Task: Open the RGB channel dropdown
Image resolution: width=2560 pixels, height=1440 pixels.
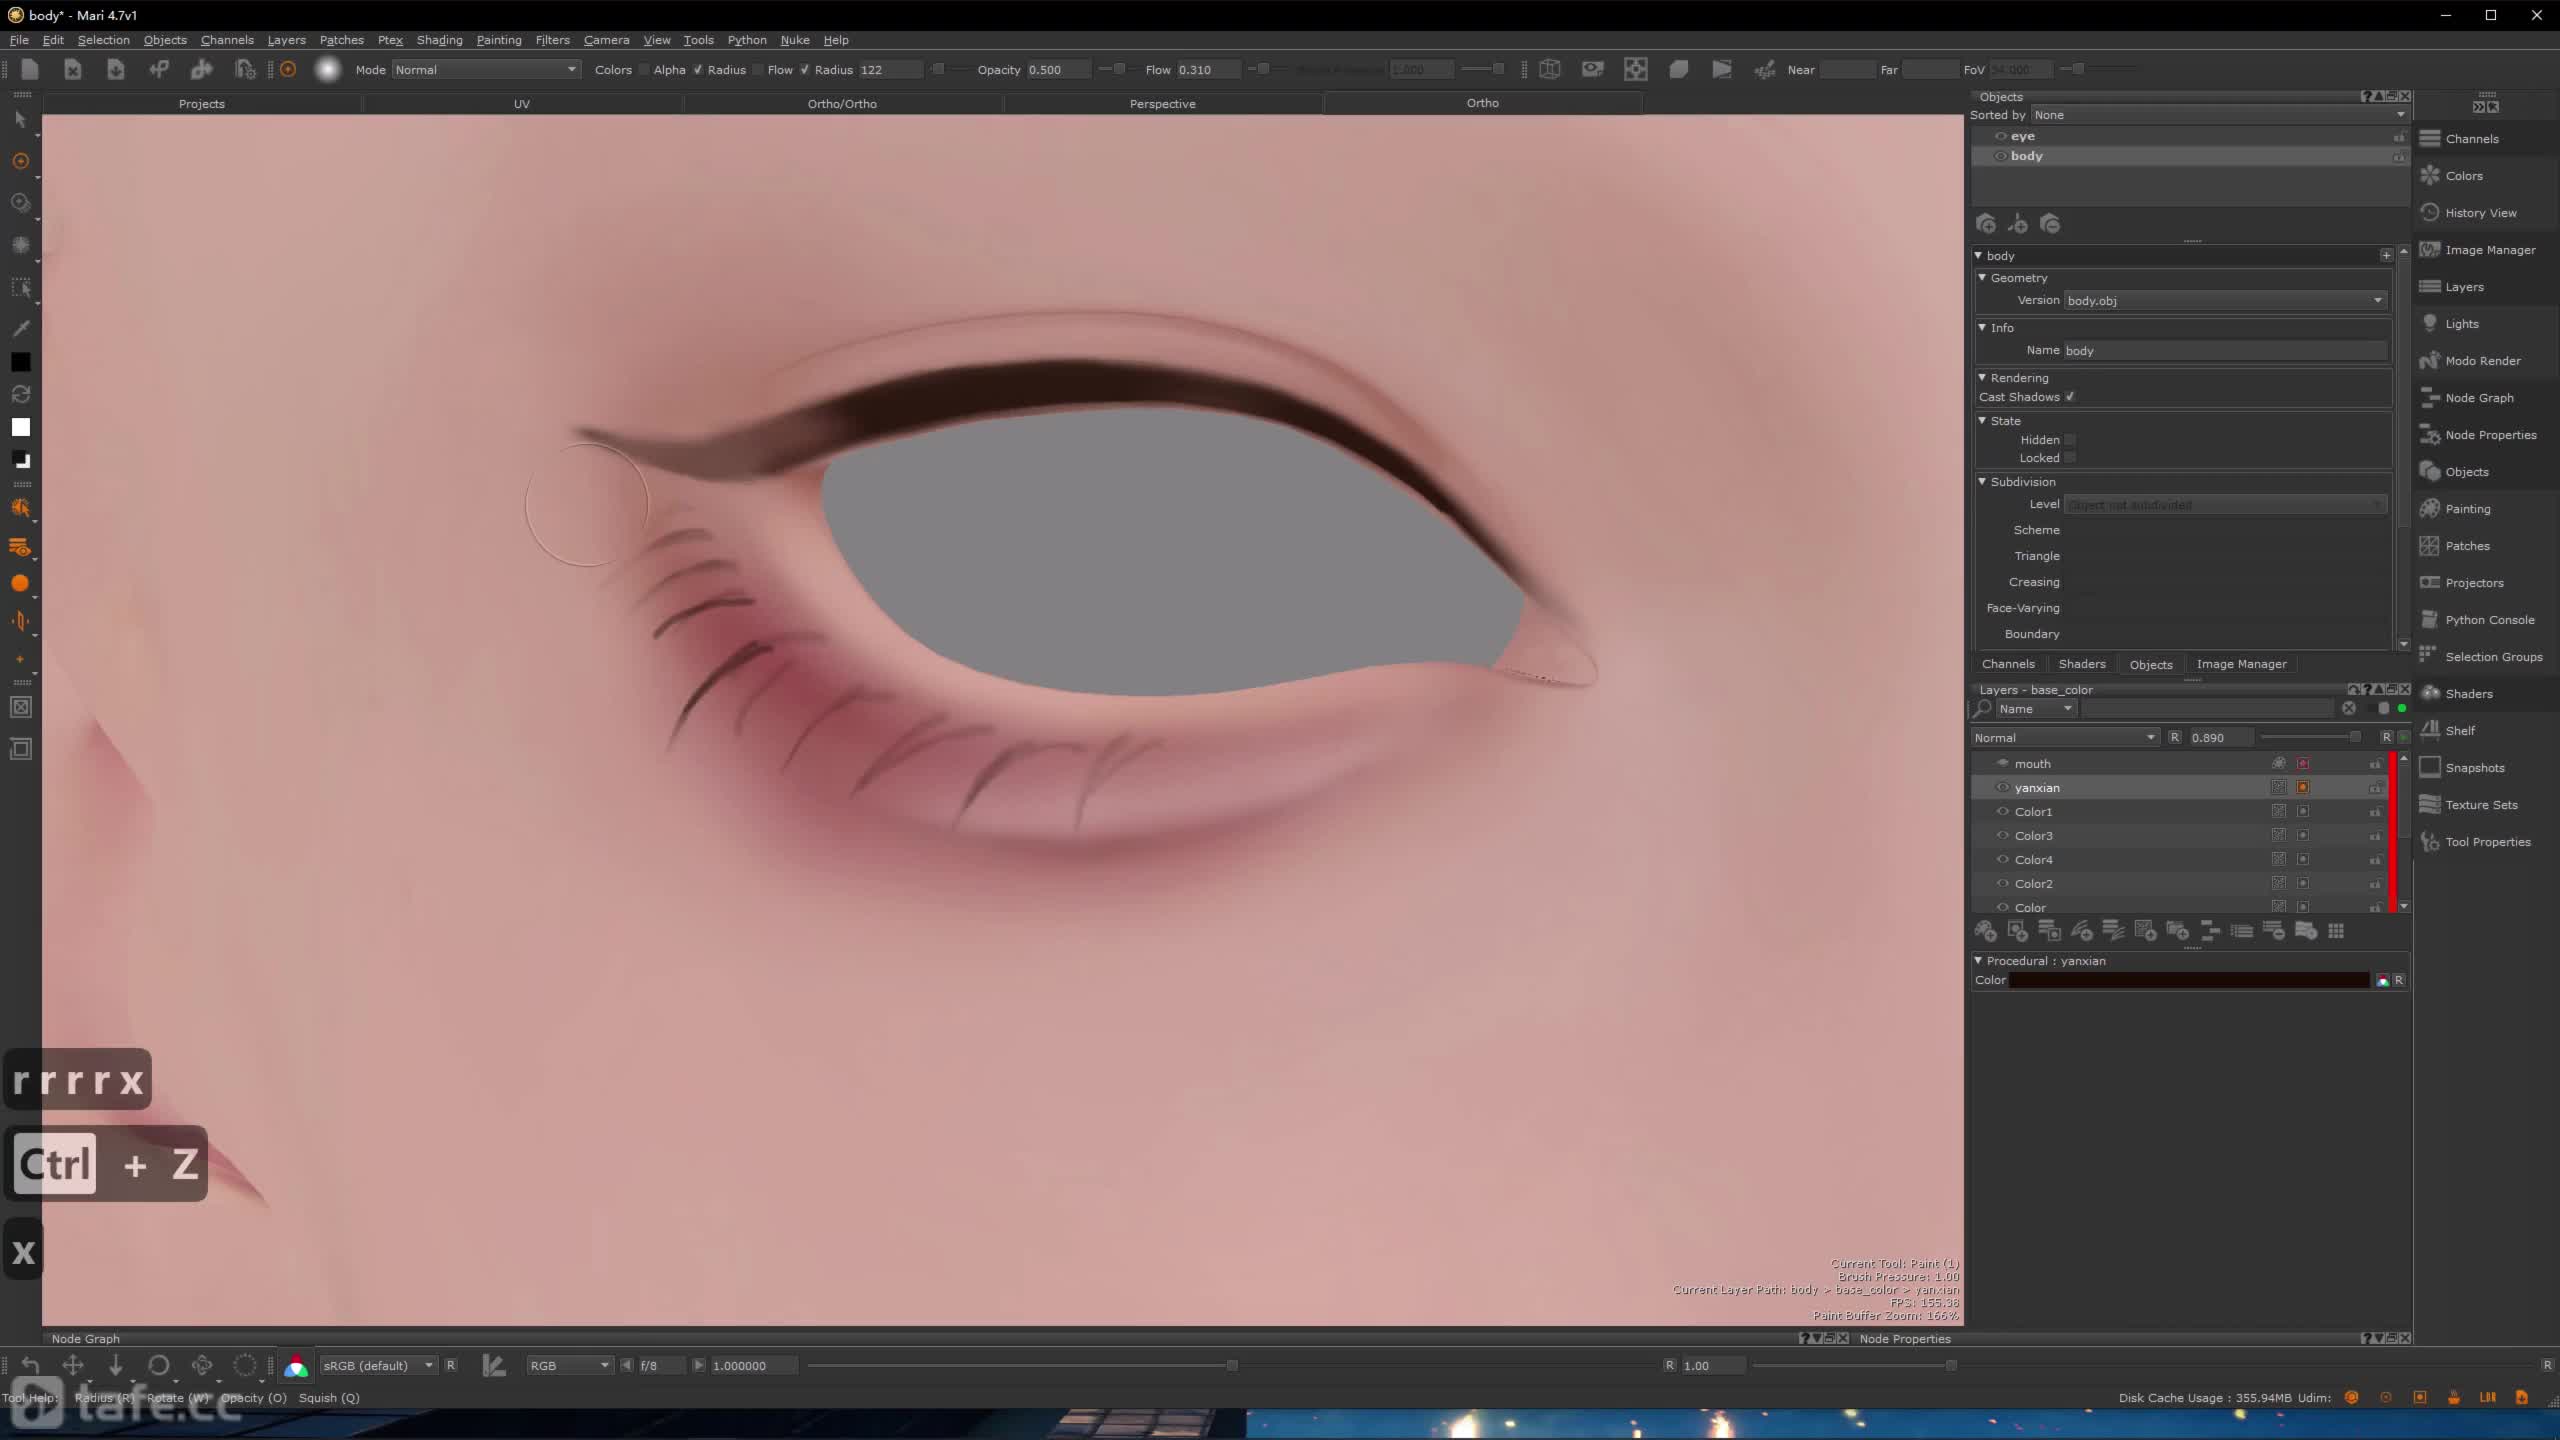Action: (569, 1366)
